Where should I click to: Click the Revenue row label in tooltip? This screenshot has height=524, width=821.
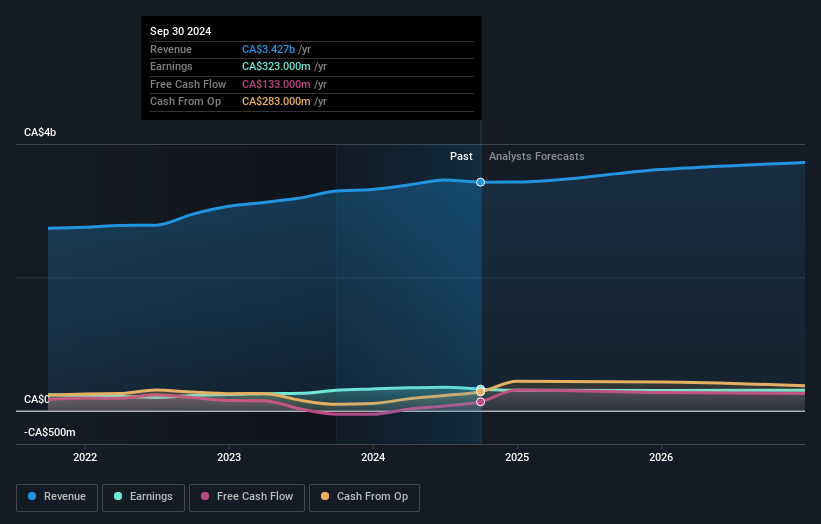pyautogui.click(x=171, y=49)
